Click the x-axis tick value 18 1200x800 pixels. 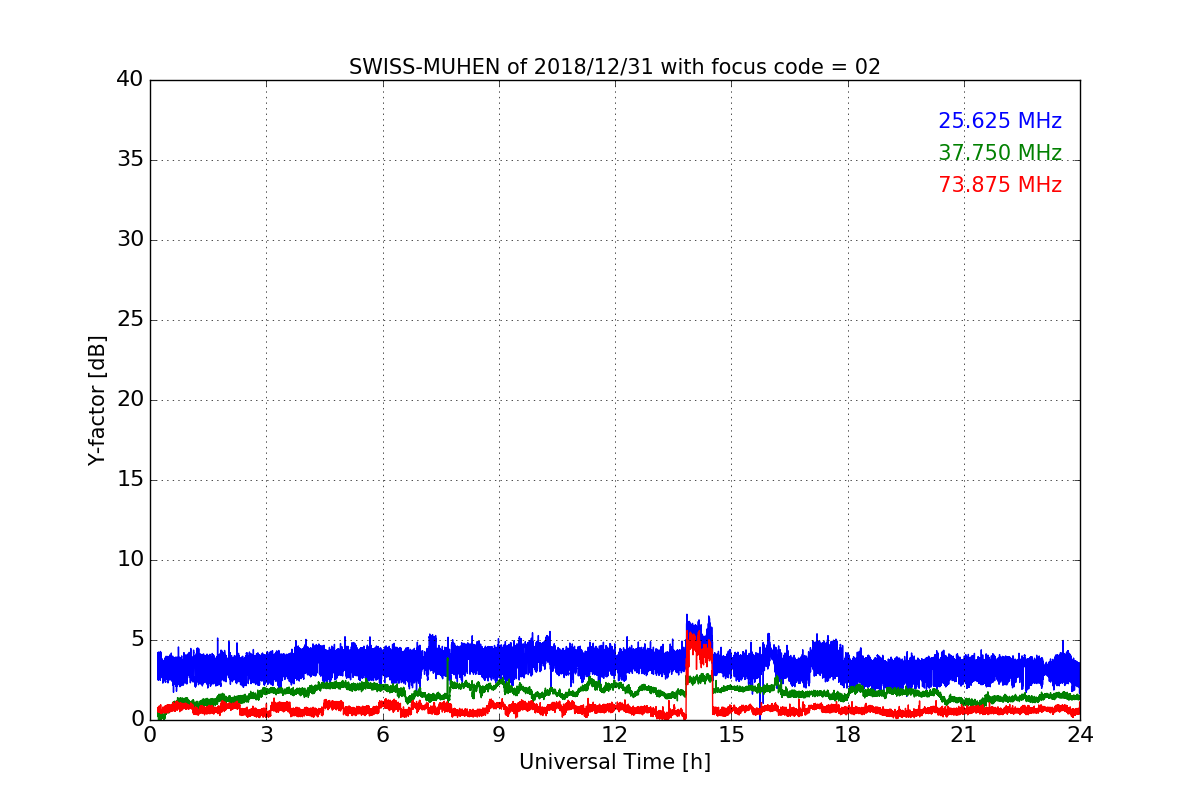(x=848, y=735)
